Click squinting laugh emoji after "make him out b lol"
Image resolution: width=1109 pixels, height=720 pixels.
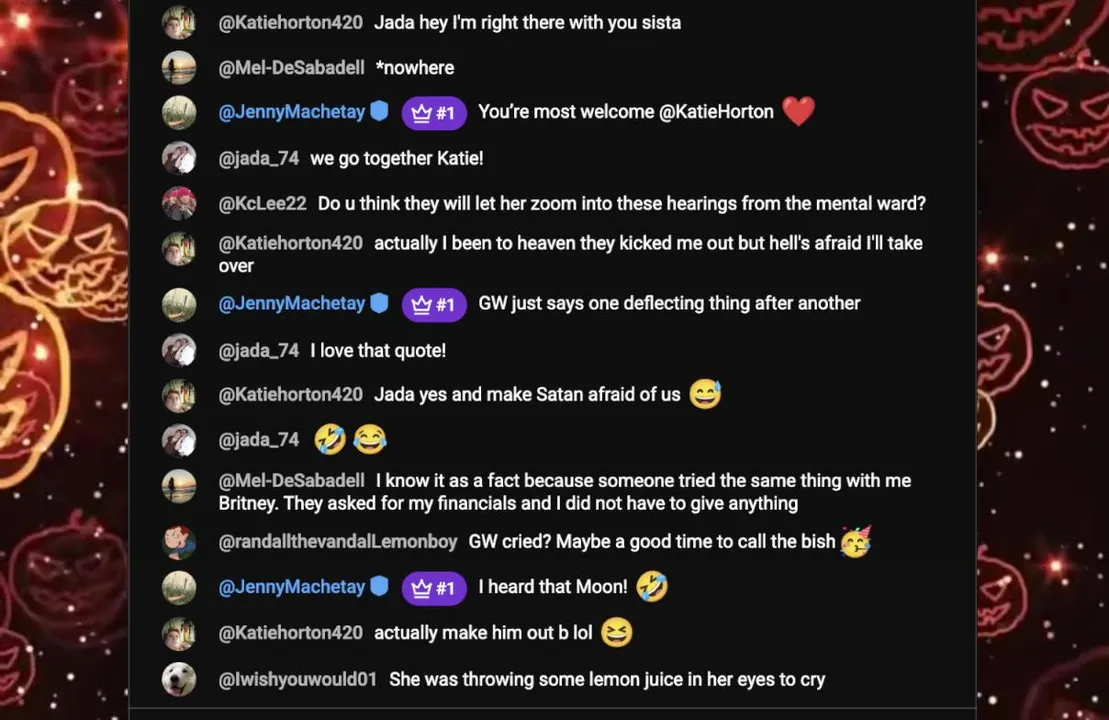[618, 633]
